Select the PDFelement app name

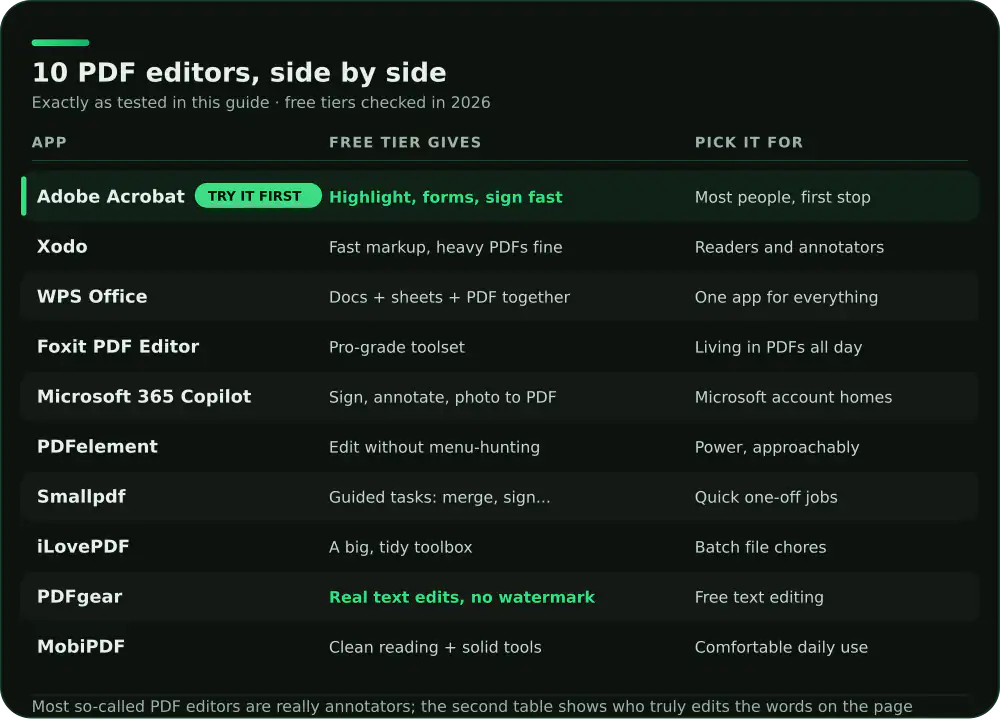coord(97,447)
